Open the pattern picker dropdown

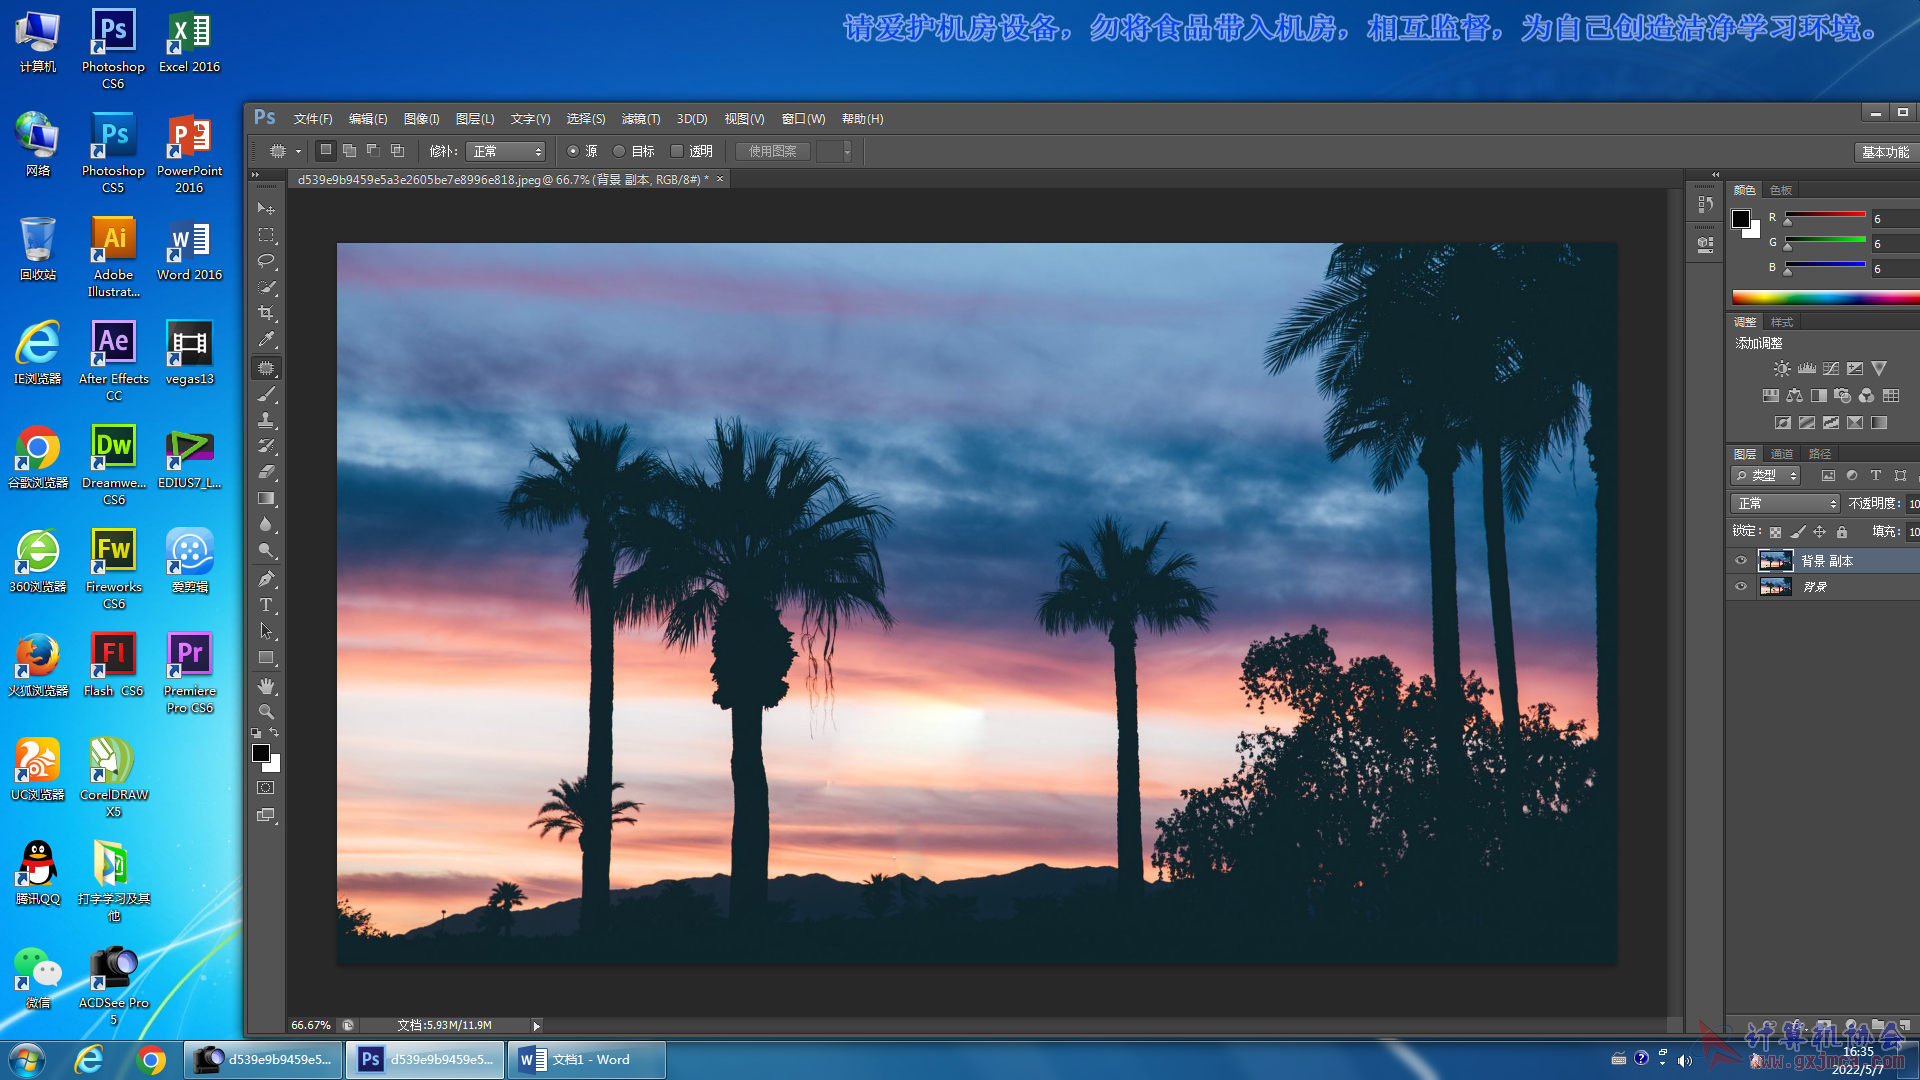pyautogui.click(x=847, y=151)
